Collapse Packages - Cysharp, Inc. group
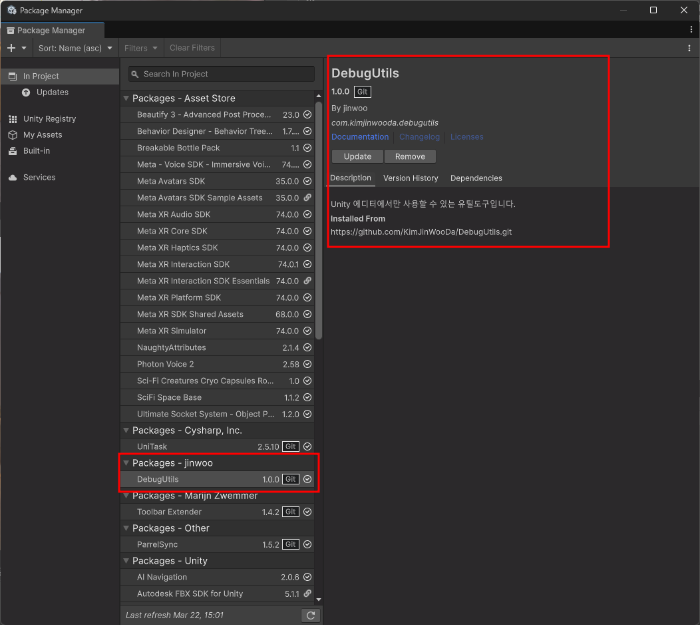Image resolution: width=700 pixels, height=625 pixels. point(126,430)
